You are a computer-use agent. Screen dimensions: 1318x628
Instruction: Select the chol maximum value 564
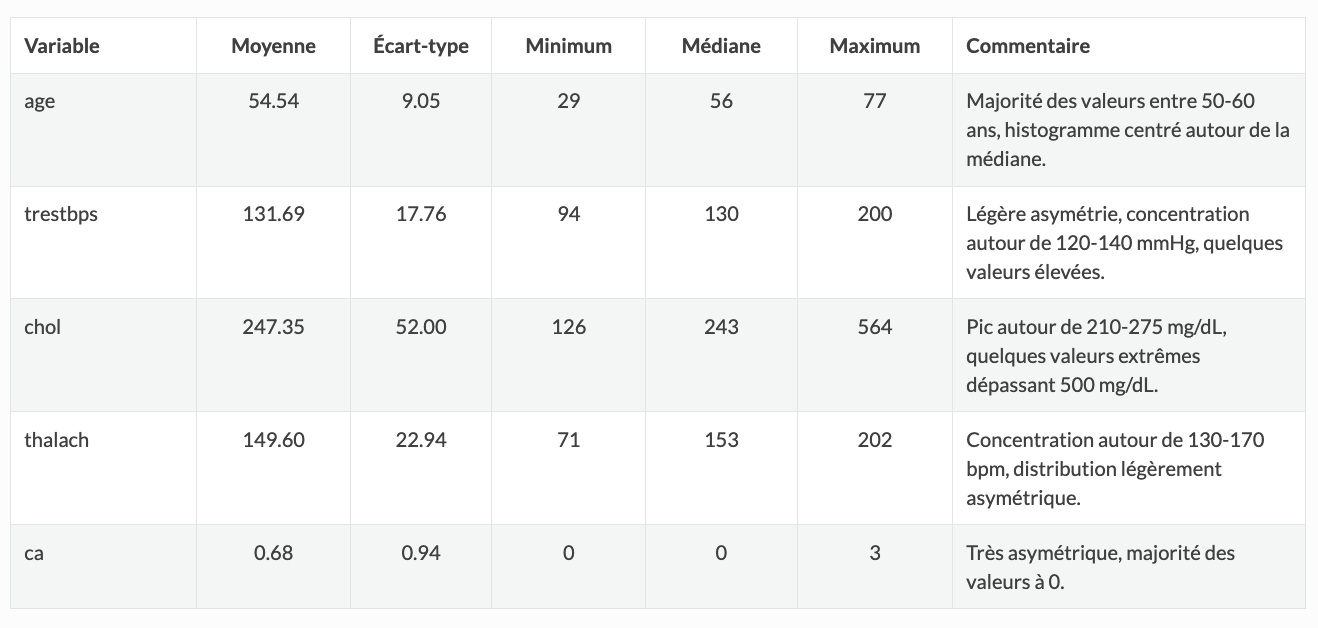[874, 327]
